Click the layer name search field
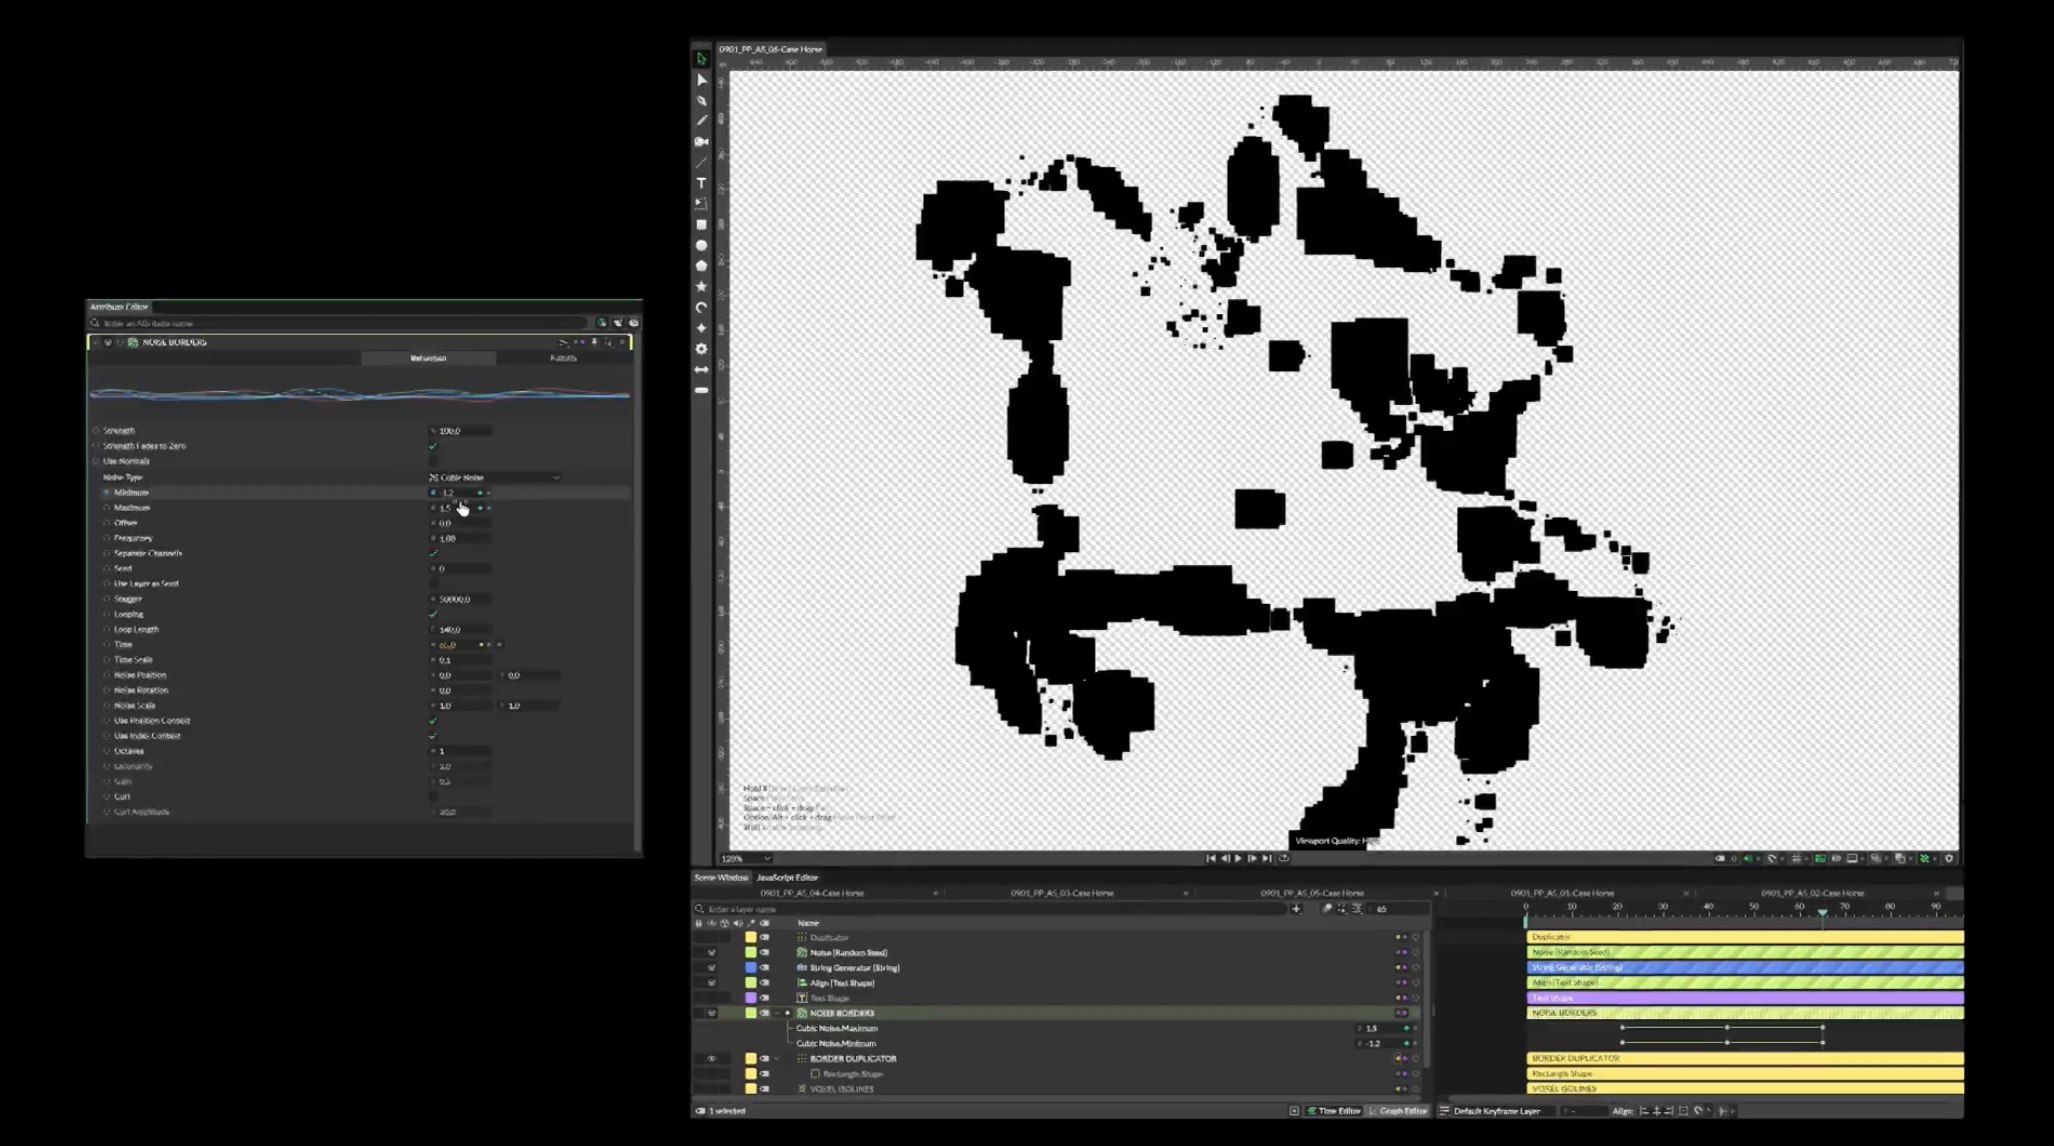2054x1146 pixels. pyautogui.click(x=990, y=909)
